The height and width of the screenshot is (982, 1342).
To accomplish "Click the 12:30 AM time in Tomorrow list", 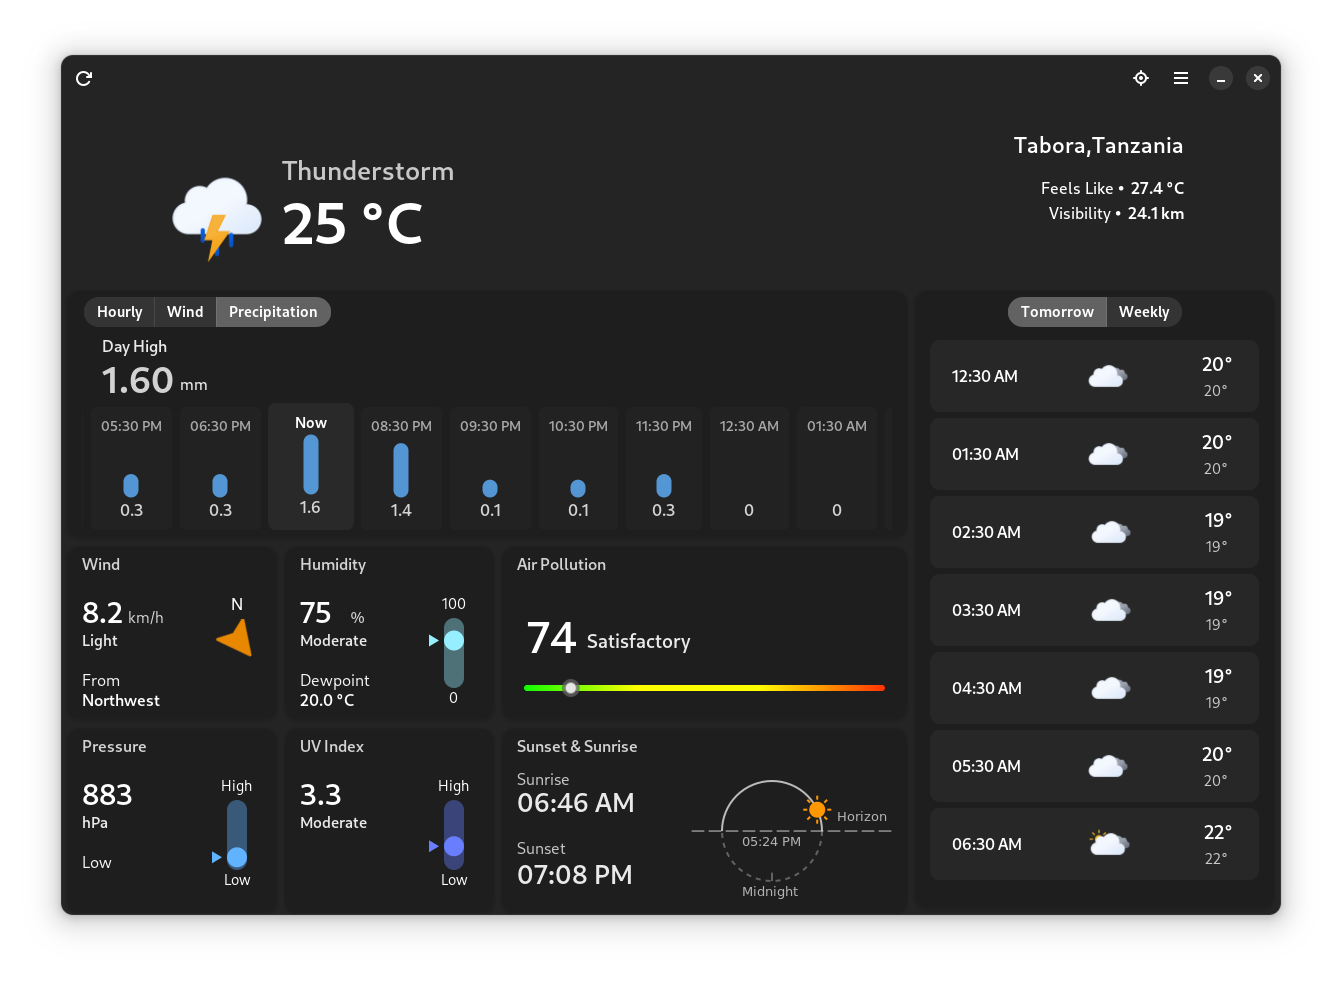I will [985, 376].
